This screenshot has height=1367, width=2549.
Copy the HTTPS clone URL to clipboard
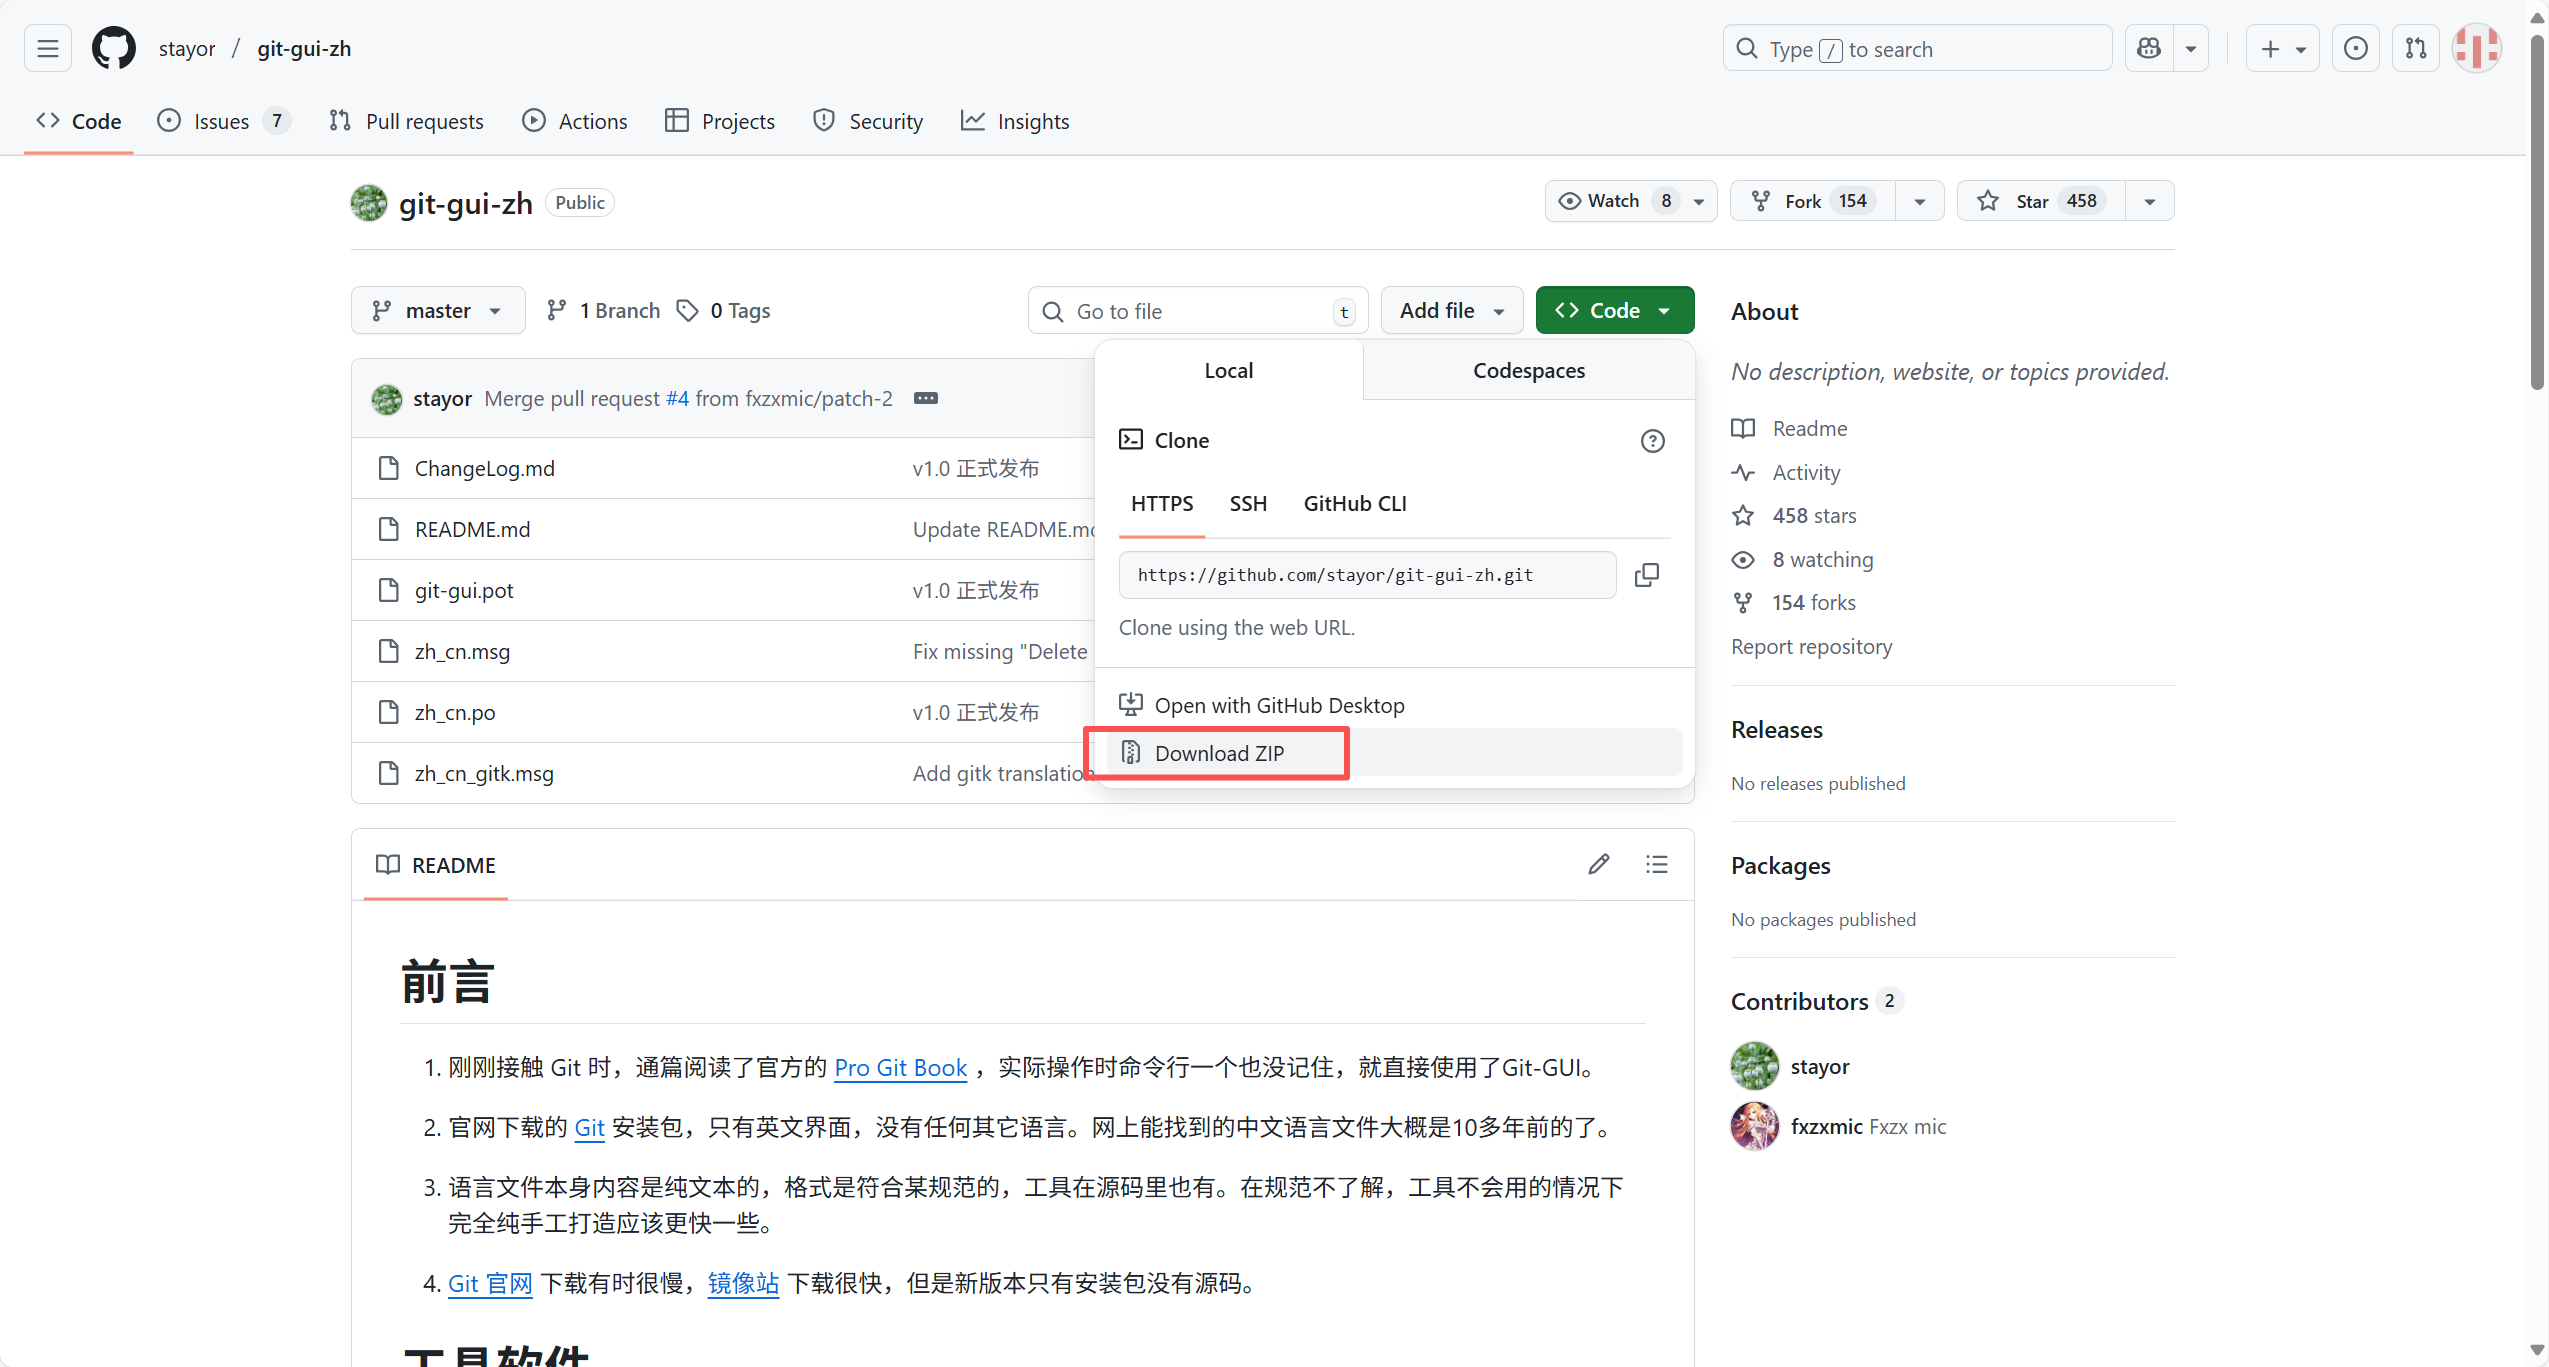[x=1646, y=575]
